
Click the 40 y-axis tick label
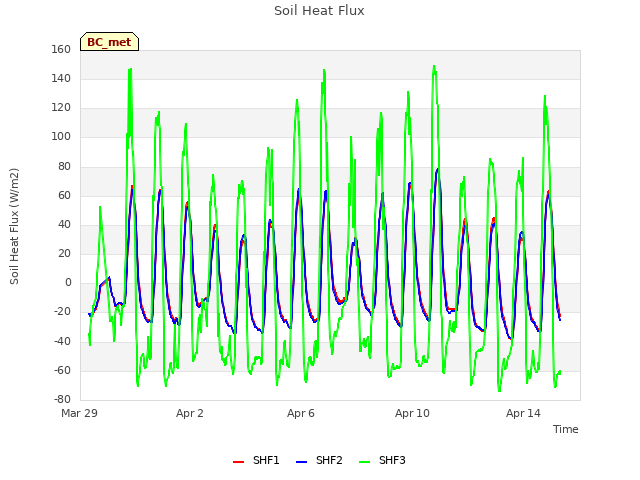64,224
